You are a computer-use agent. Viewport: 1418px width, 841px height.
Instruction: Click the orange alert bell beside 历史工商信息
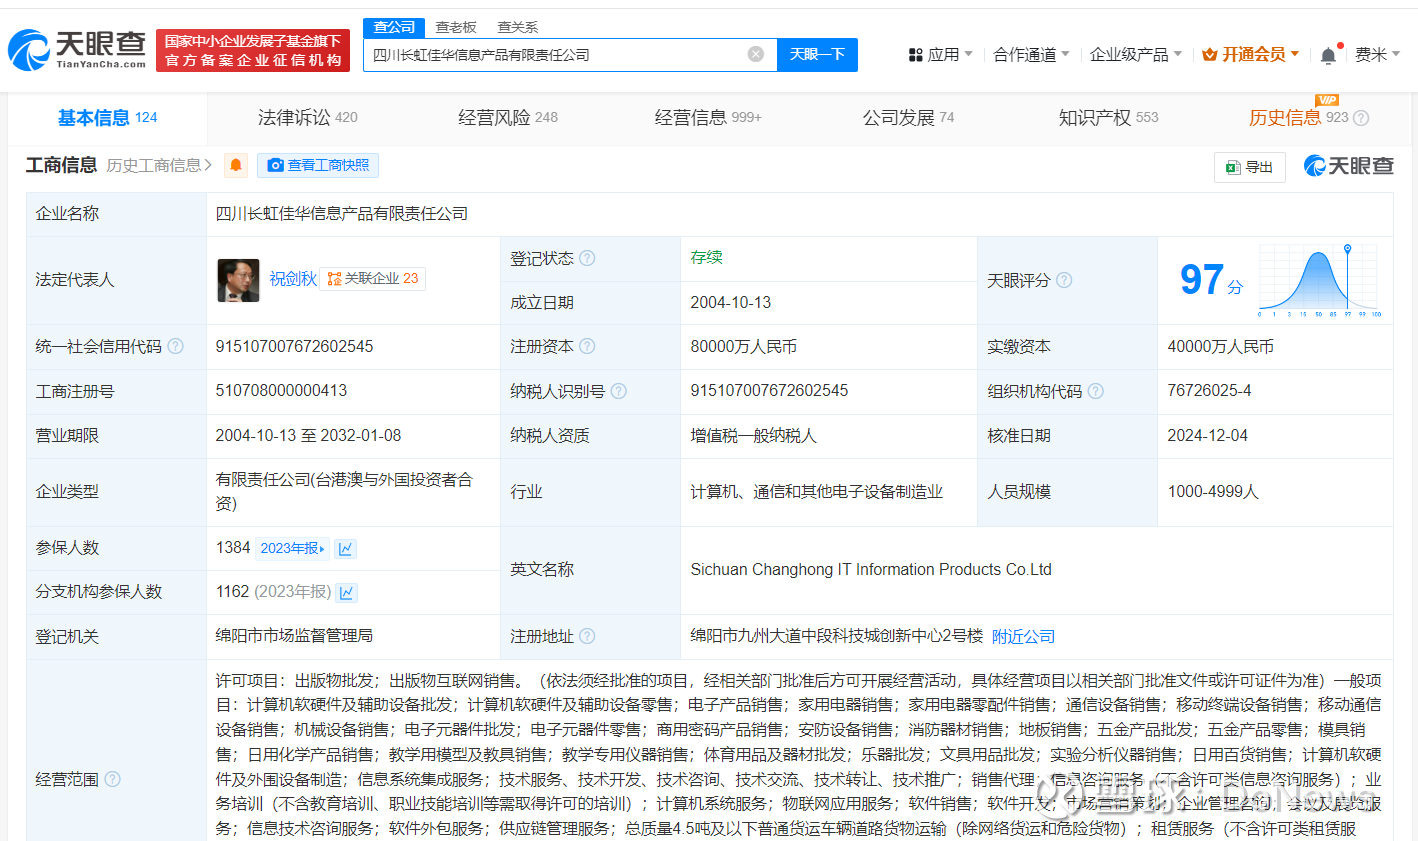point(236,165)
